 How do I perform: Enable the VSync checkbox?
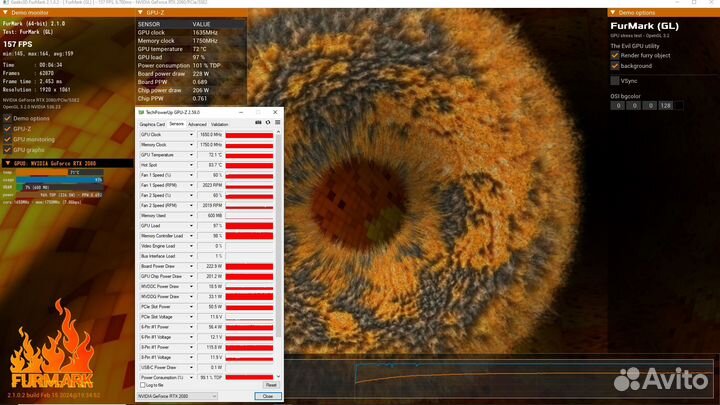coord(615,81)
